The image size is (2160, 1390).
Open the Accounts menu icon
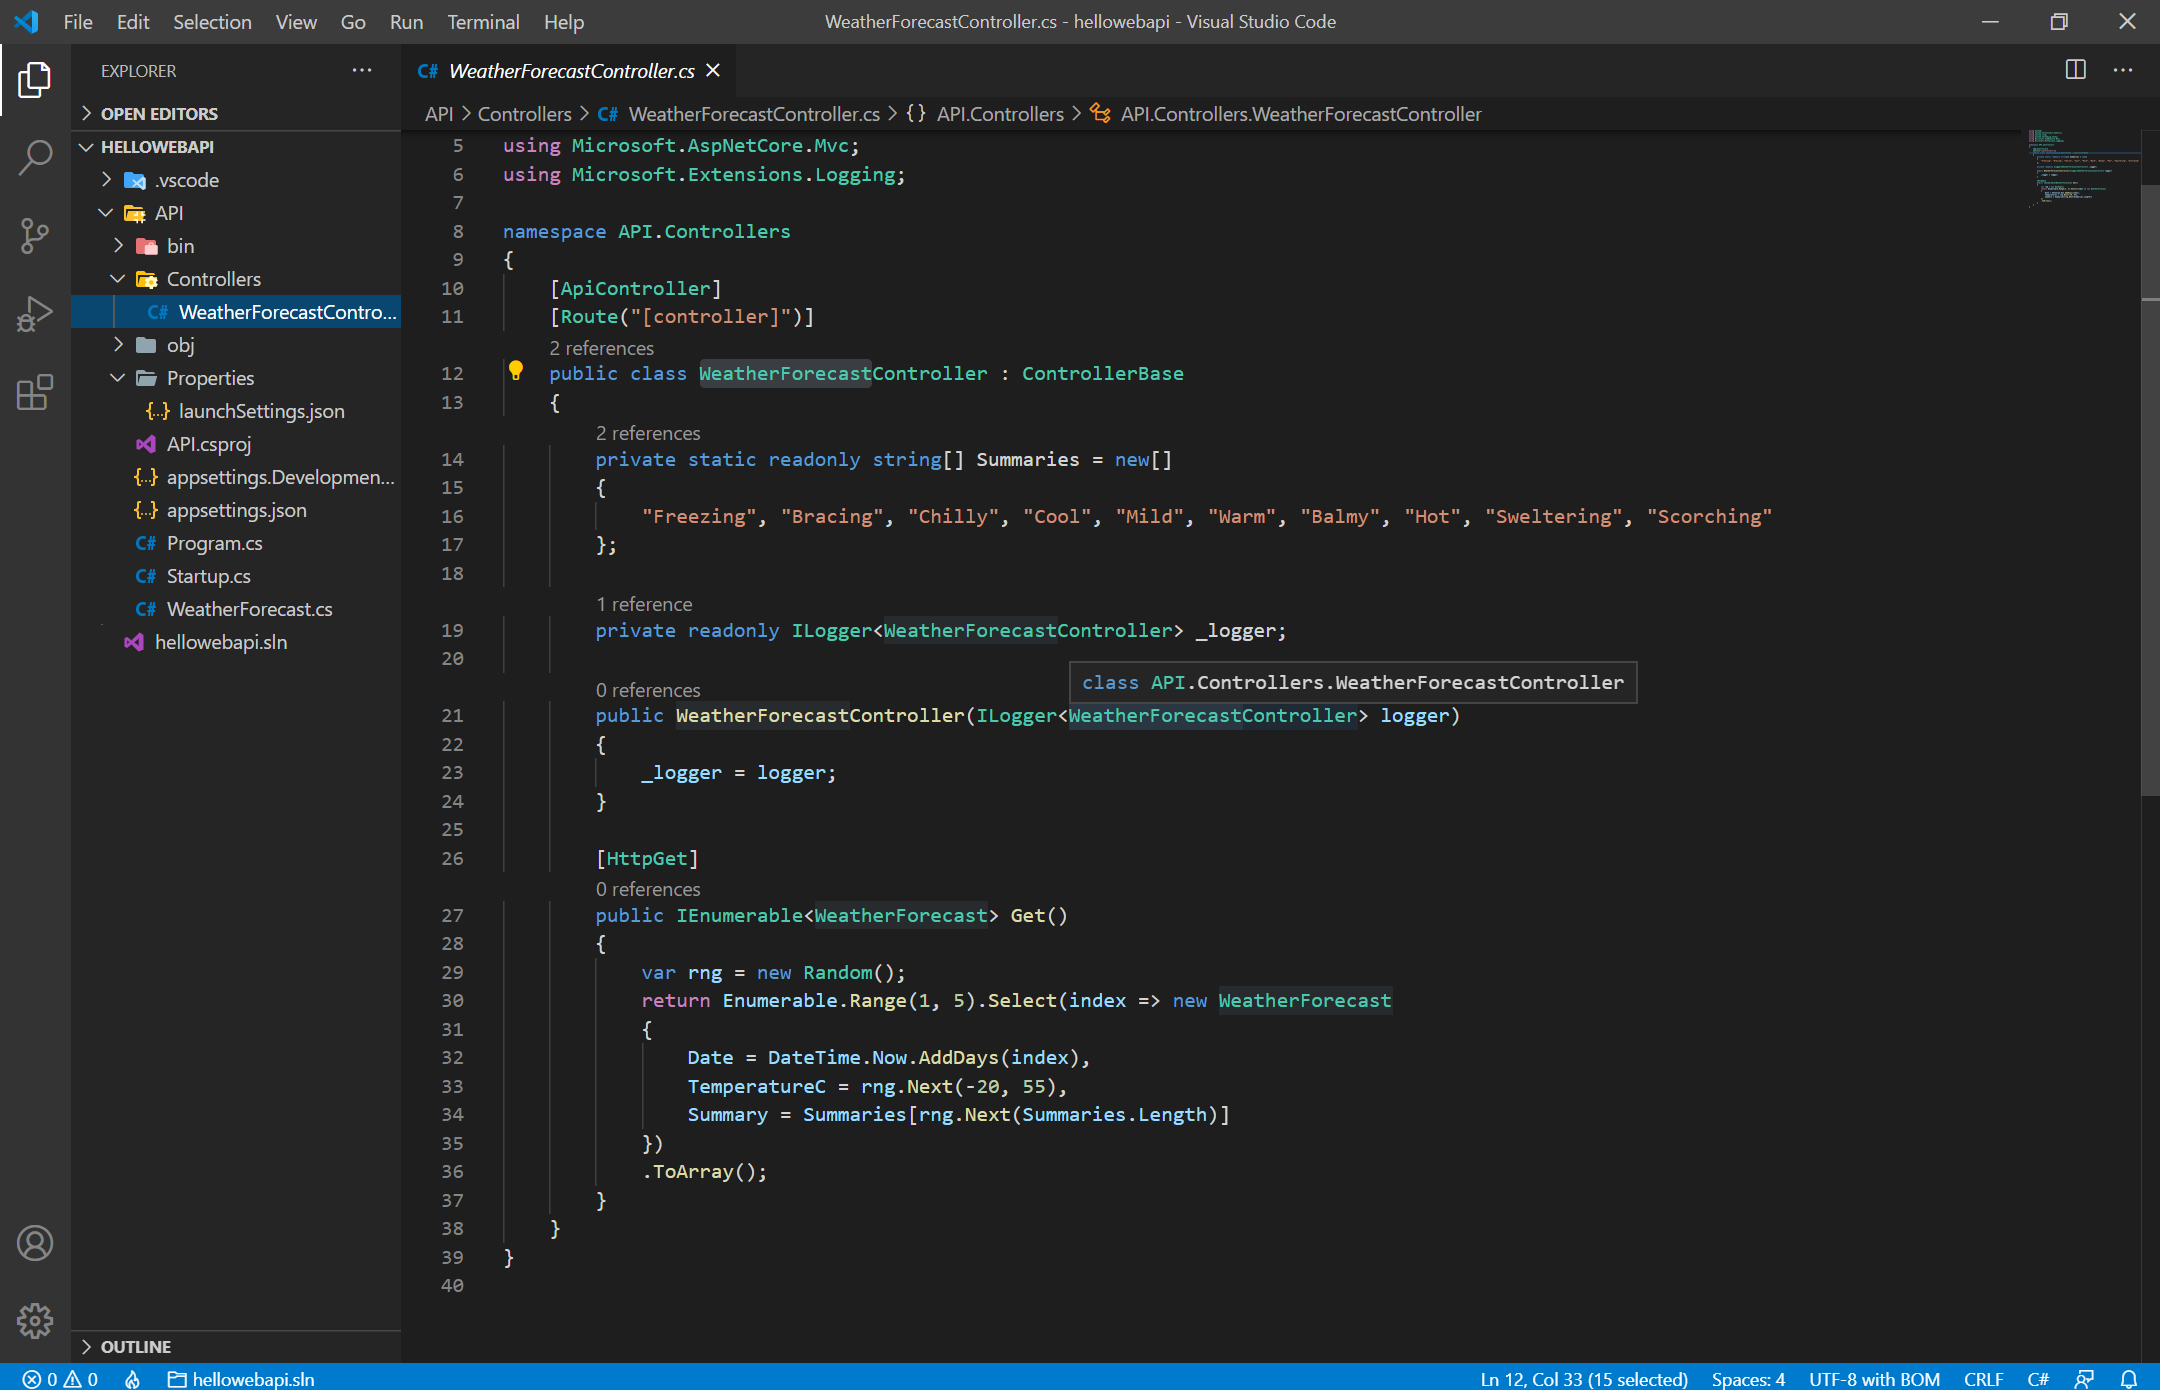pyautogui.click(x=35, y=1243)
